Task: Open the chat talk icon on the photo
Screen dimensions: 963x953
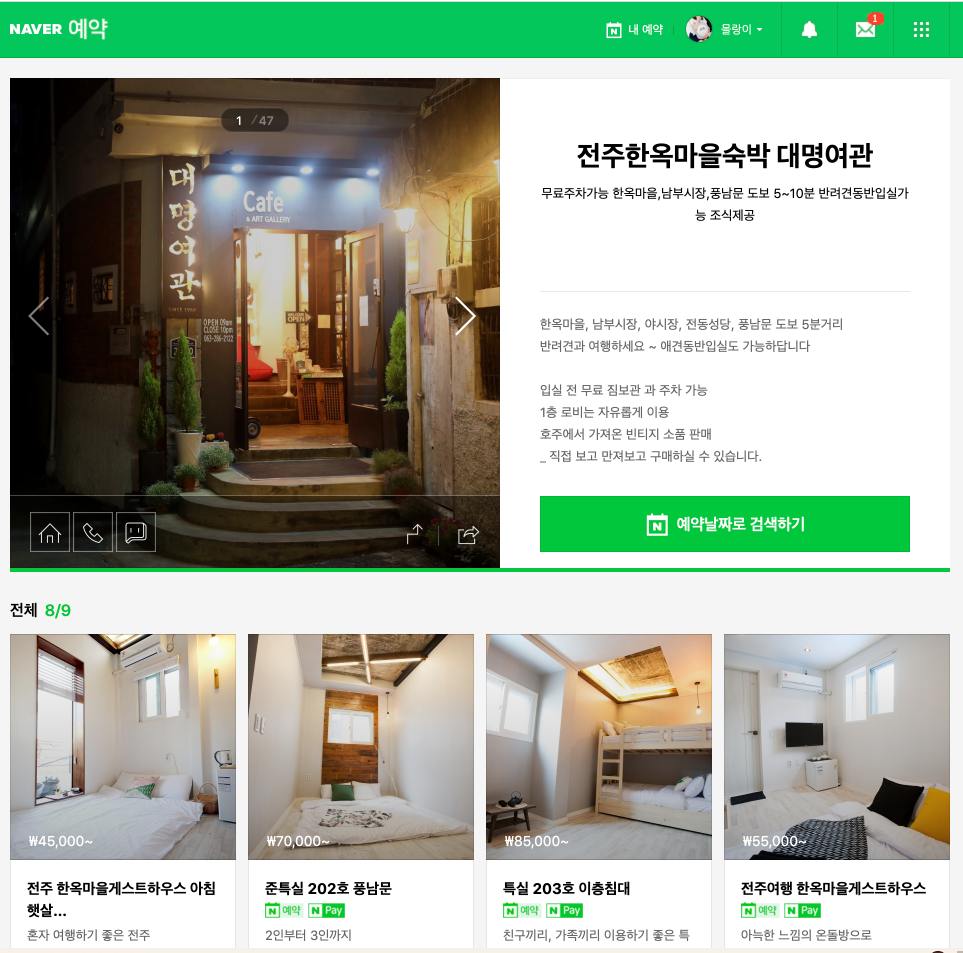Action: [136, 532]
